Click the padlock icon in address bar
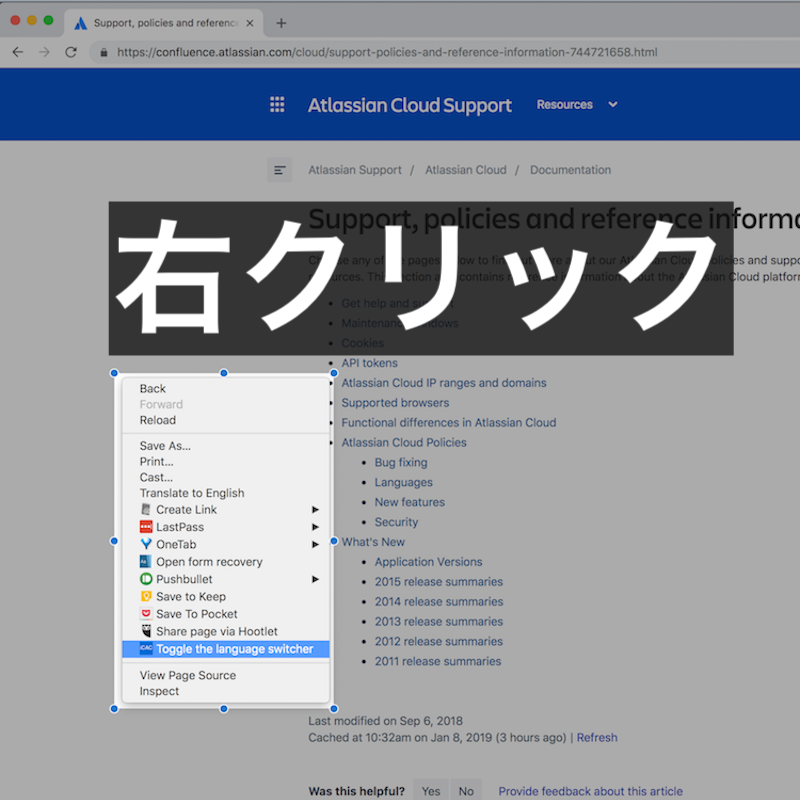The image size is (800, 800). (x=104, y=52)
